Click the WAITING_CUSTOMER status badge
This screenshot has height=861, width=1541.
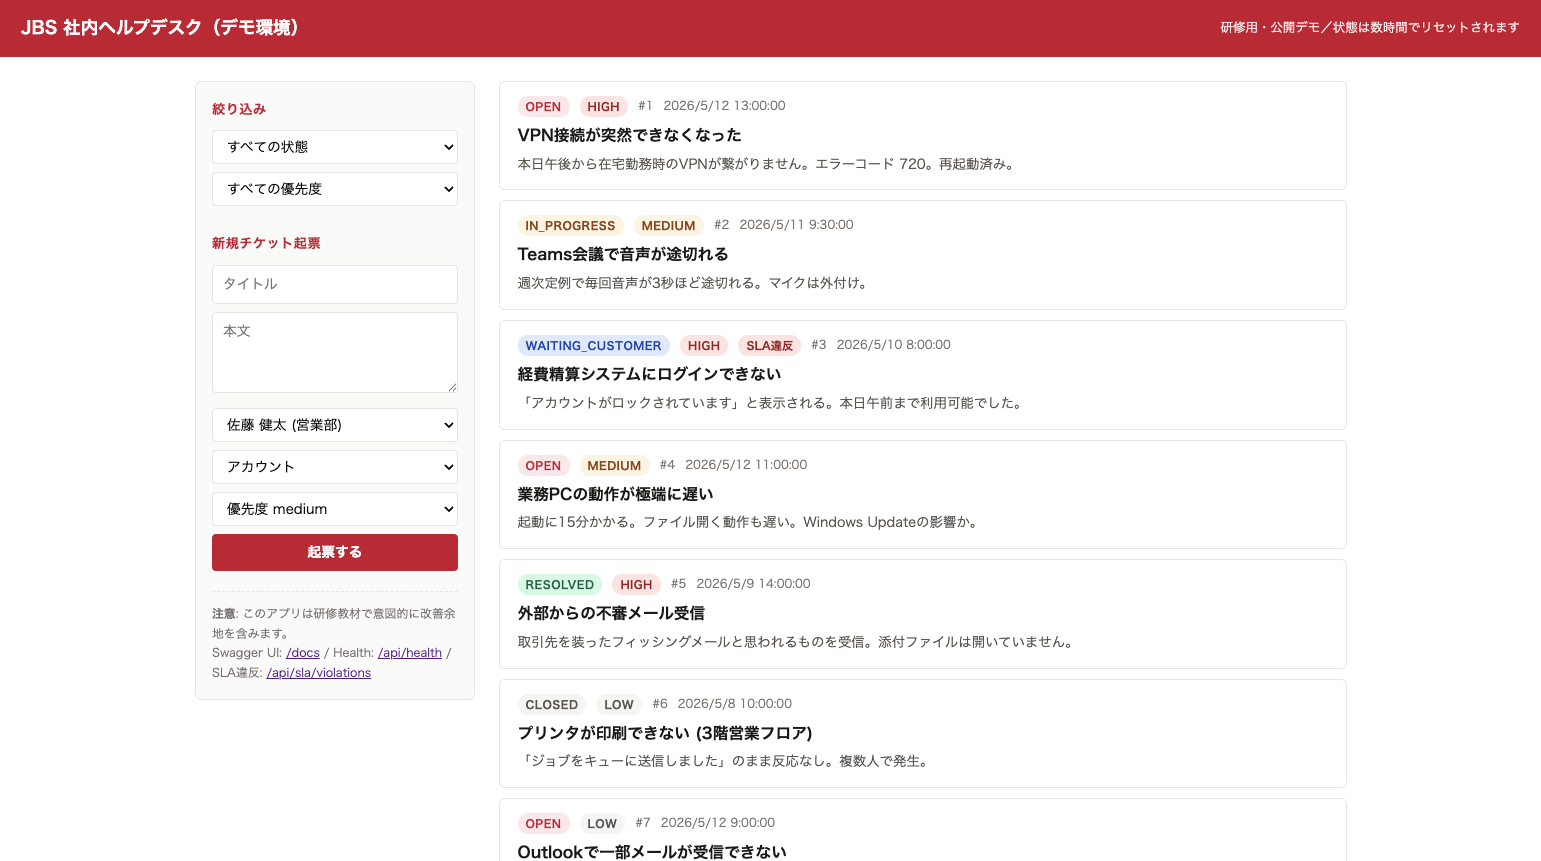(593, 346)
